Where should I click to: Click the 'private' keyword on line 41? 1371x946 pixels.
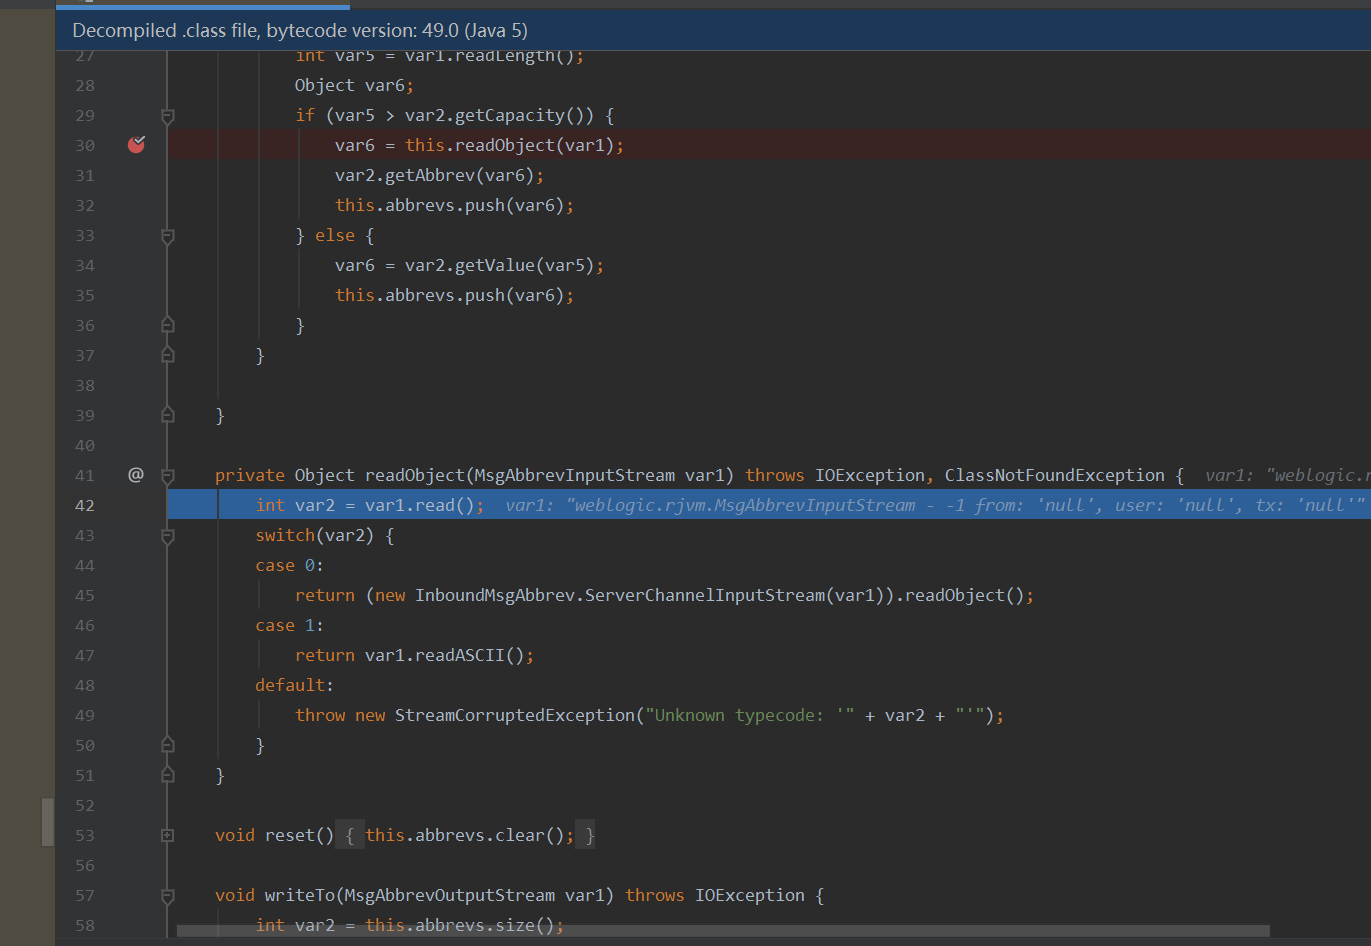[250, 476]
